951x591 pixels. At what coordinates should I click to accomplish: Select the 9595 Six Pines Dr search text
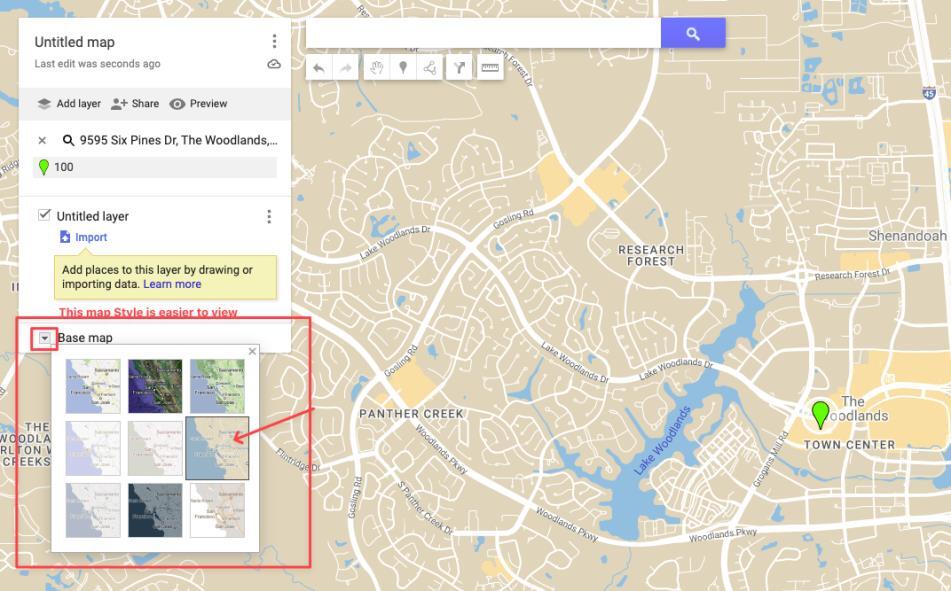178,140
